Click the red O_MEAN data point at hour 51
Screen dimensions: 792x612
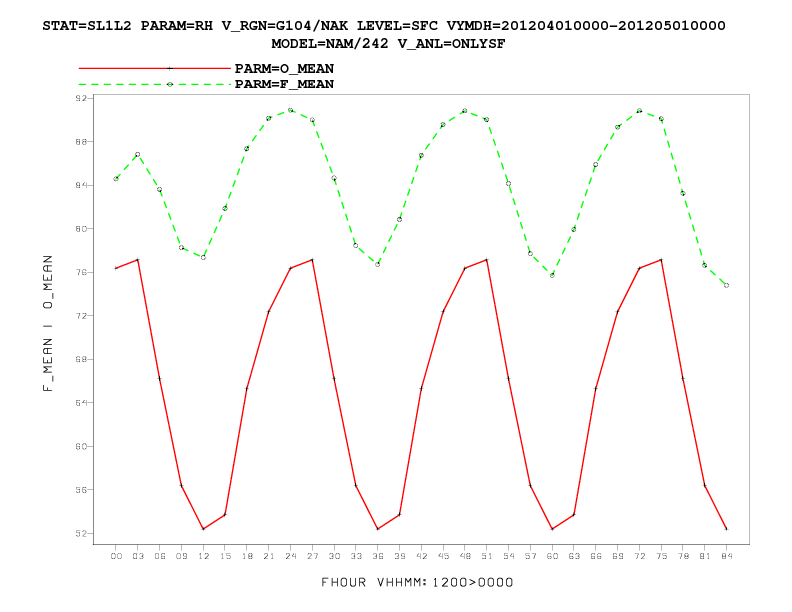[x=486, y=260]
